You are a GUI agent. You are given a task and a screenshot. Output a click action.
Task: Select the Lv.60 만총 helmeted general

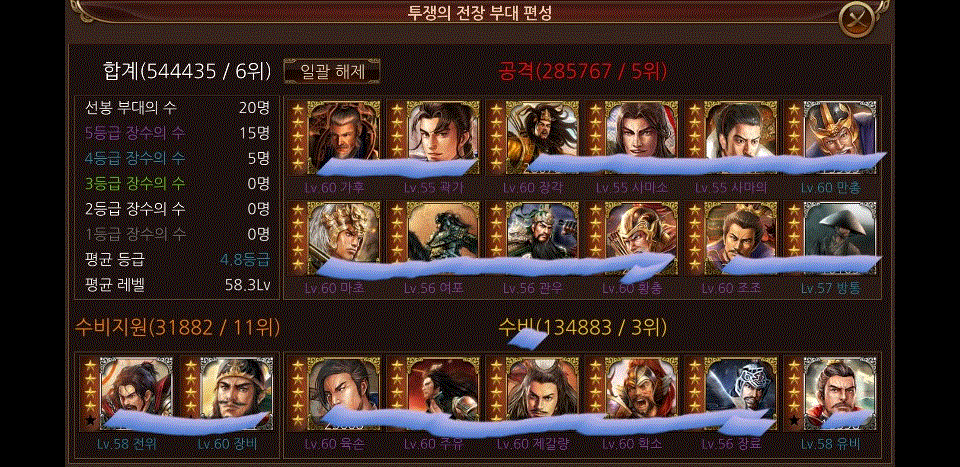point(831,138)
